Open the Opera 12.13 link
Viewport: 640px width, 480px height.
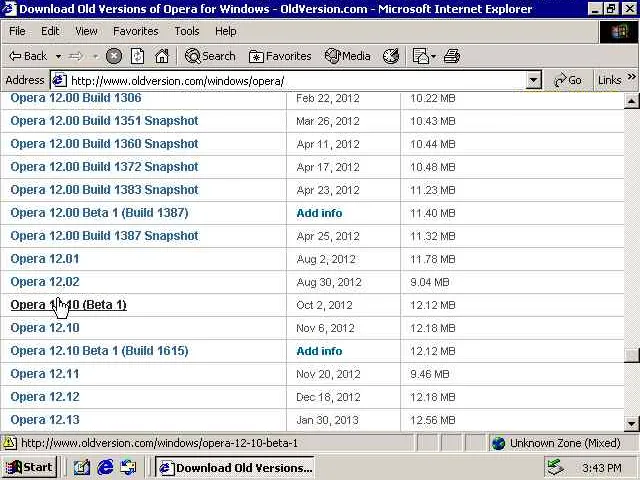pyautogui.click(x=45, y=420)
